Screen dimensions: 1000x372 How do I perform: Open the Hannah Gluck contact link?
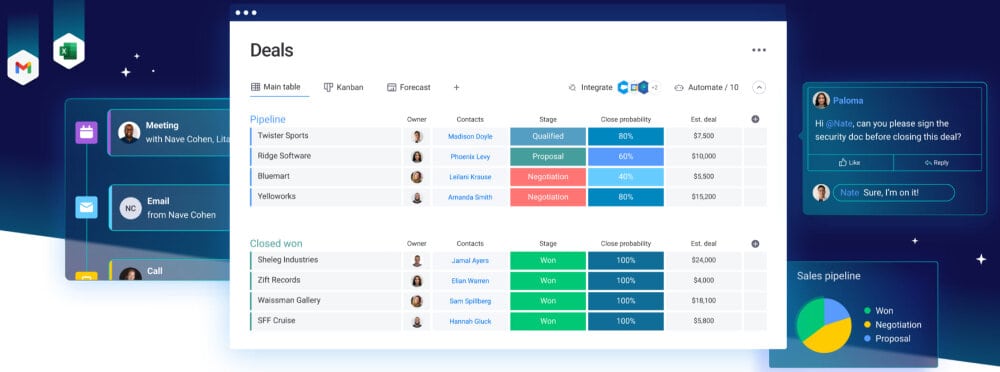point(470,322)
